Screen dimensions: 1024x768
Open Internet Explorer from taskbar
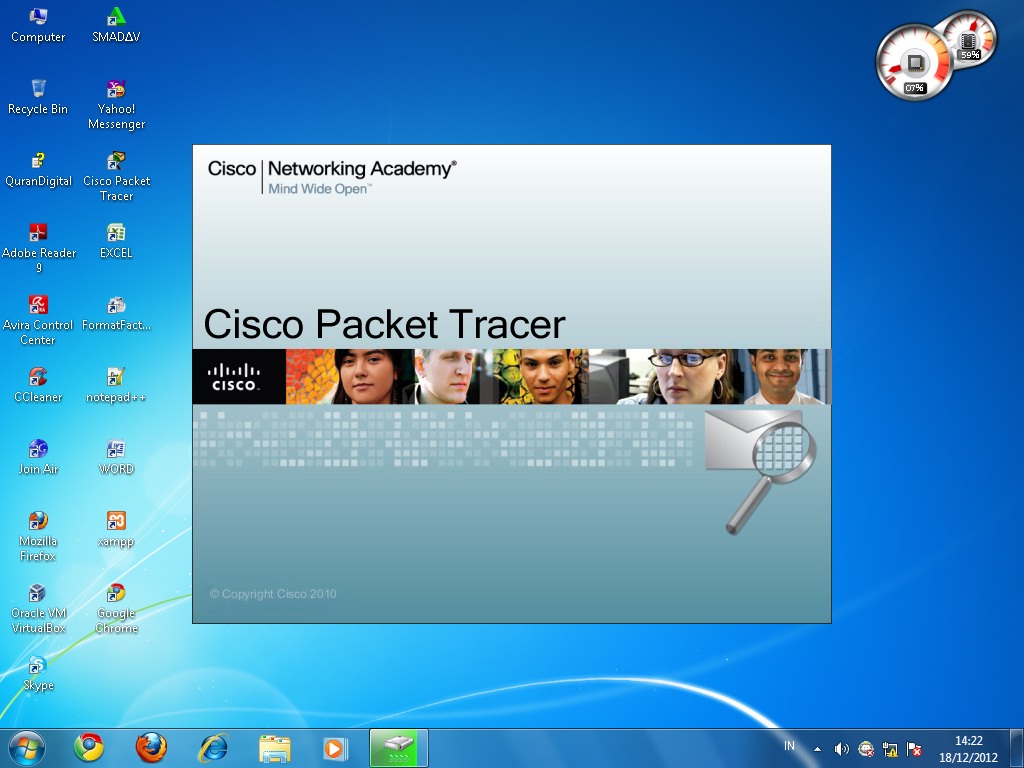213,748
